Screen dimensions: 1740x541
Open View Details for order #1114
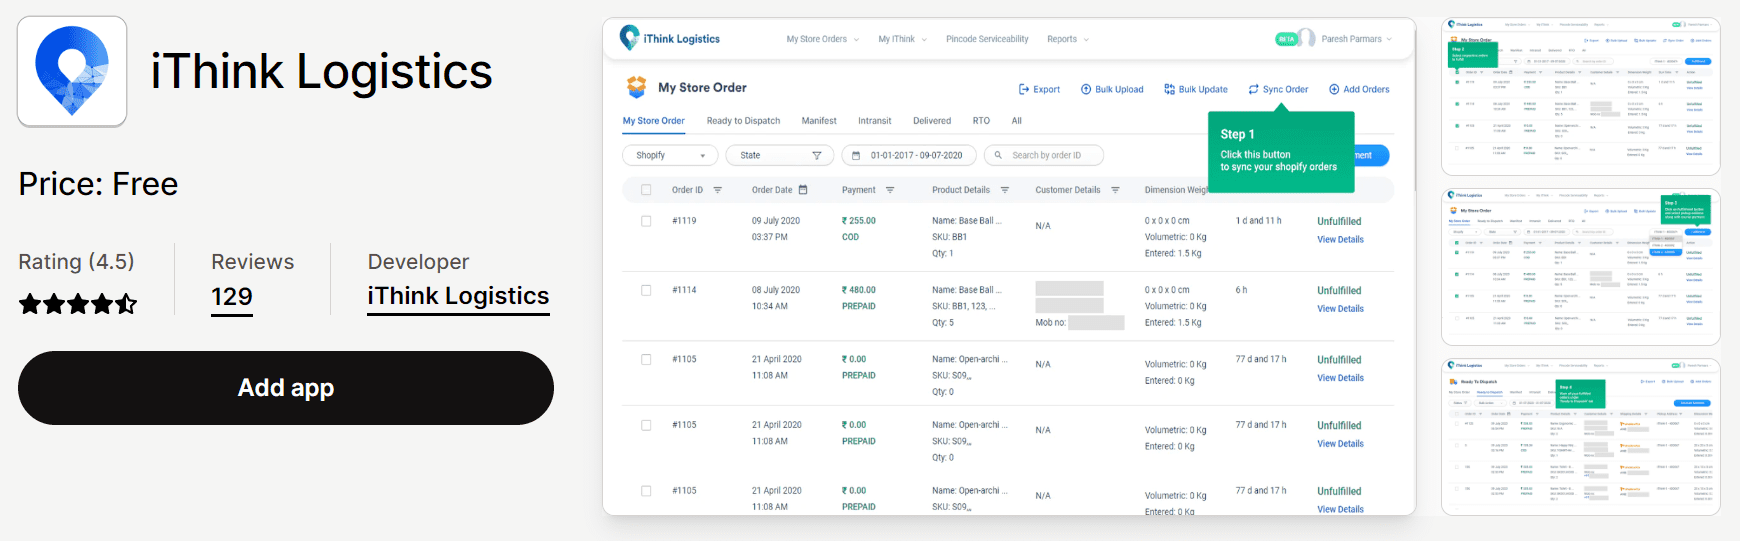(1340, 309)
